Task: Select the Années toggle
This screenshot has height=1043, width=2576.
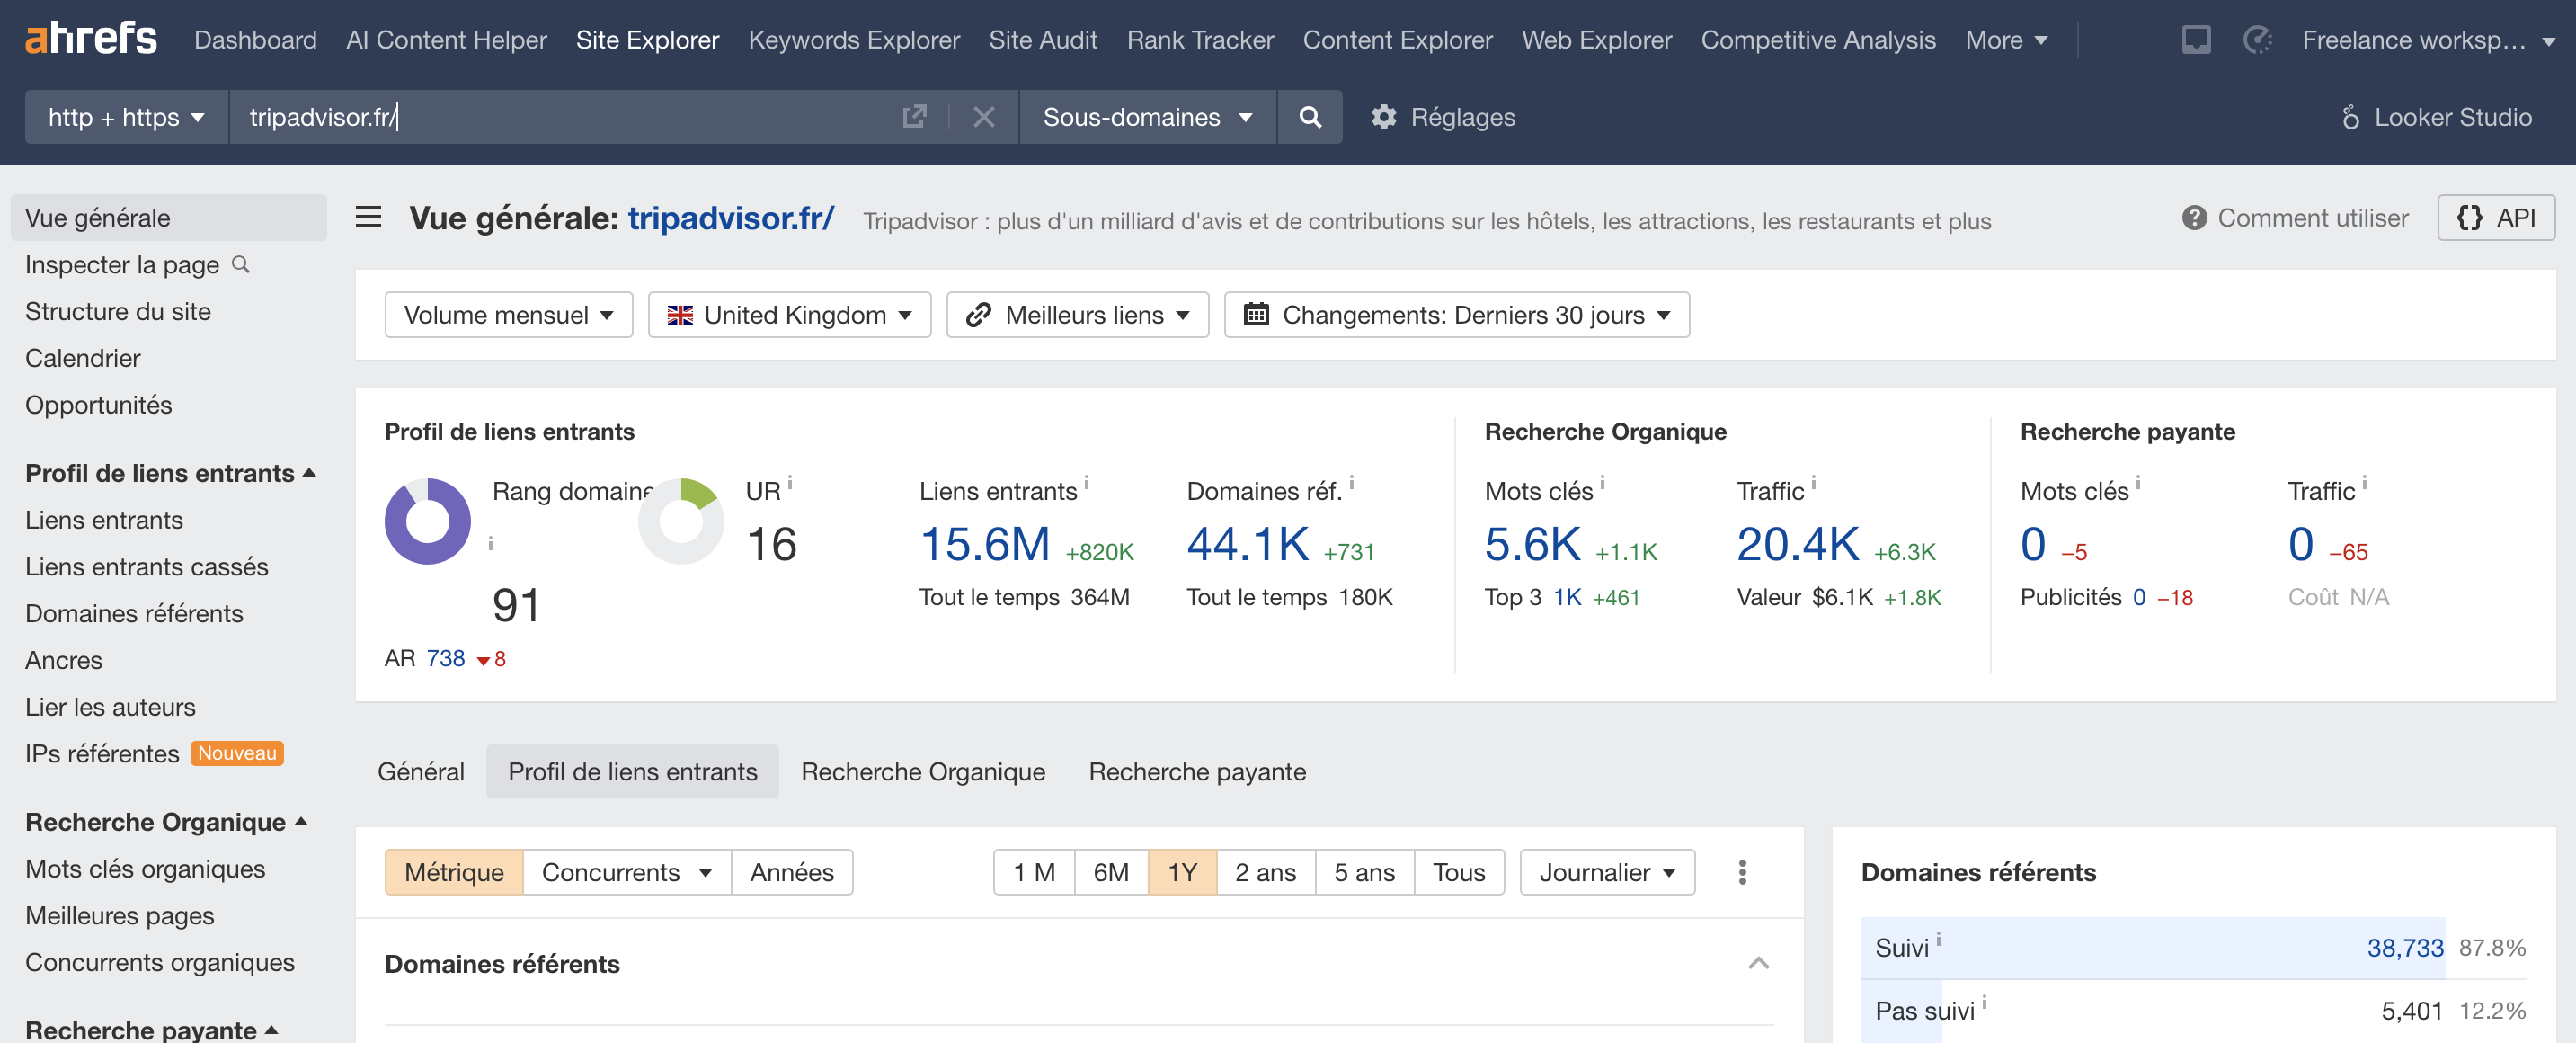Action: [x=792, y=872]
